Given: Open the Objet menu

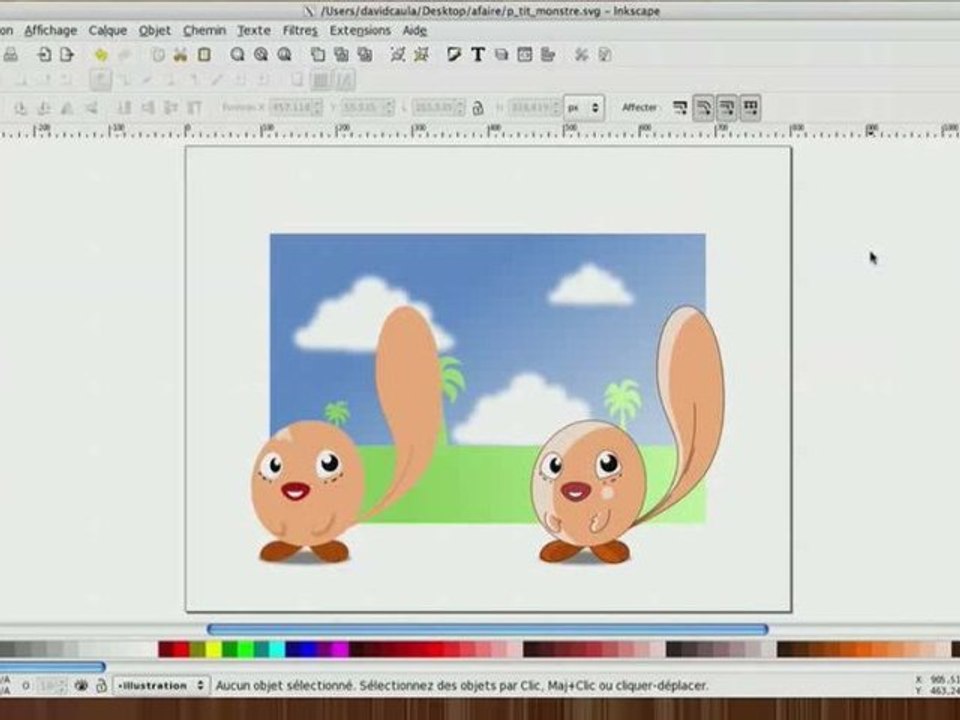Looking at the screenshot, I should click(155, 30).
